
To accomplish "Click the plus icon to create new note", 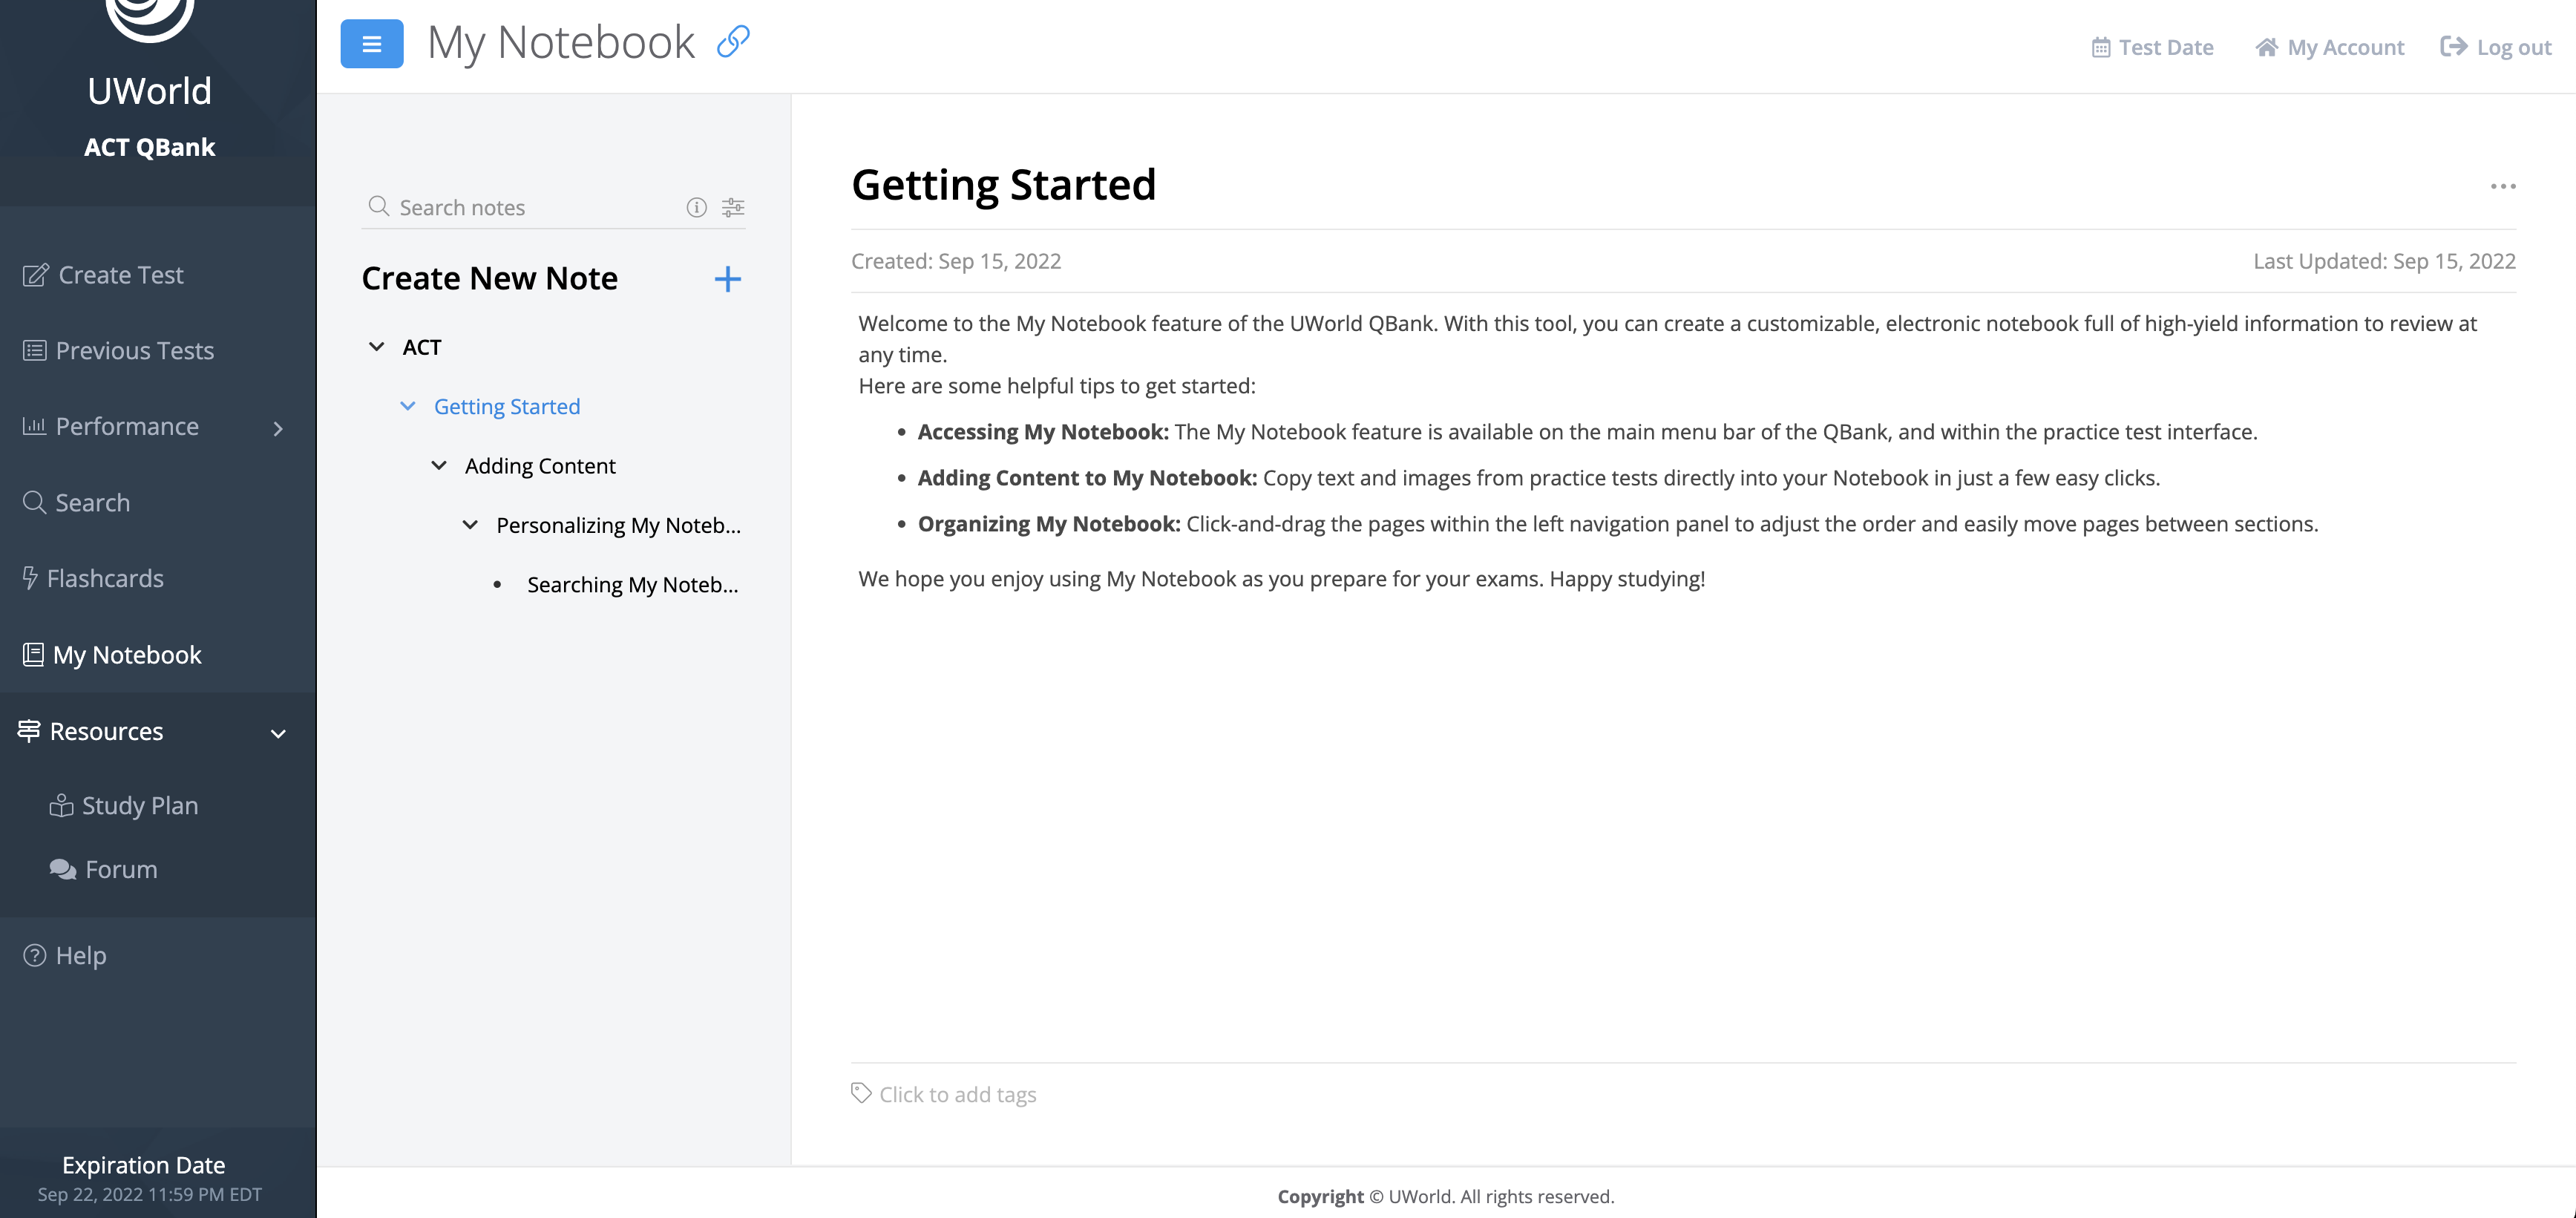I will pyautogui.click(x=727, y=279).
